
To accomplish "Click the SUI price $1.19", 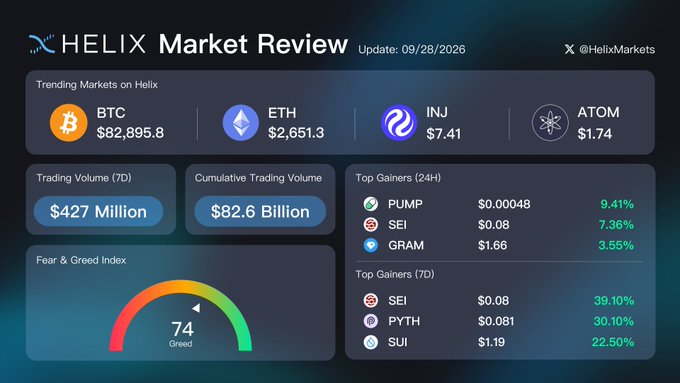I will click(x=491, y=342).
